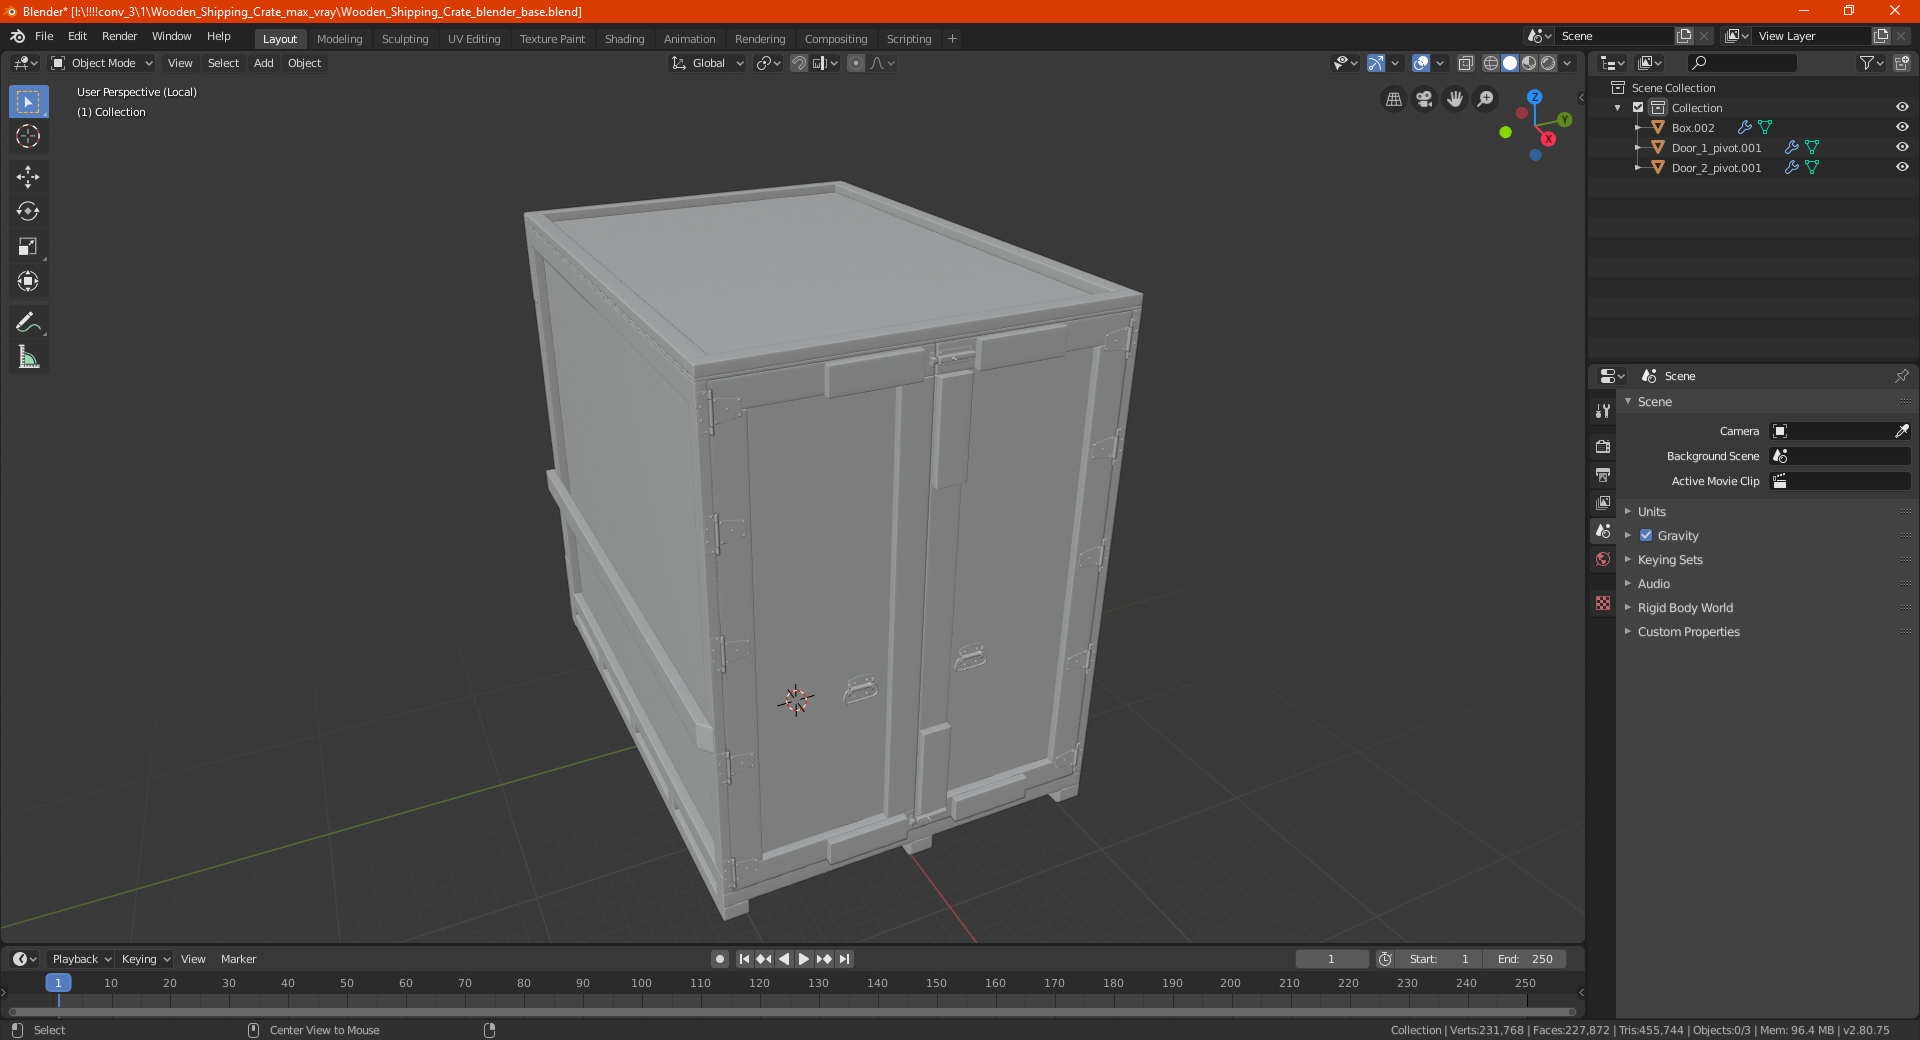Open the World properties tab
Viewport: 1920px width, 1040px height.
pyautogui.click(x=1603, y=559)
